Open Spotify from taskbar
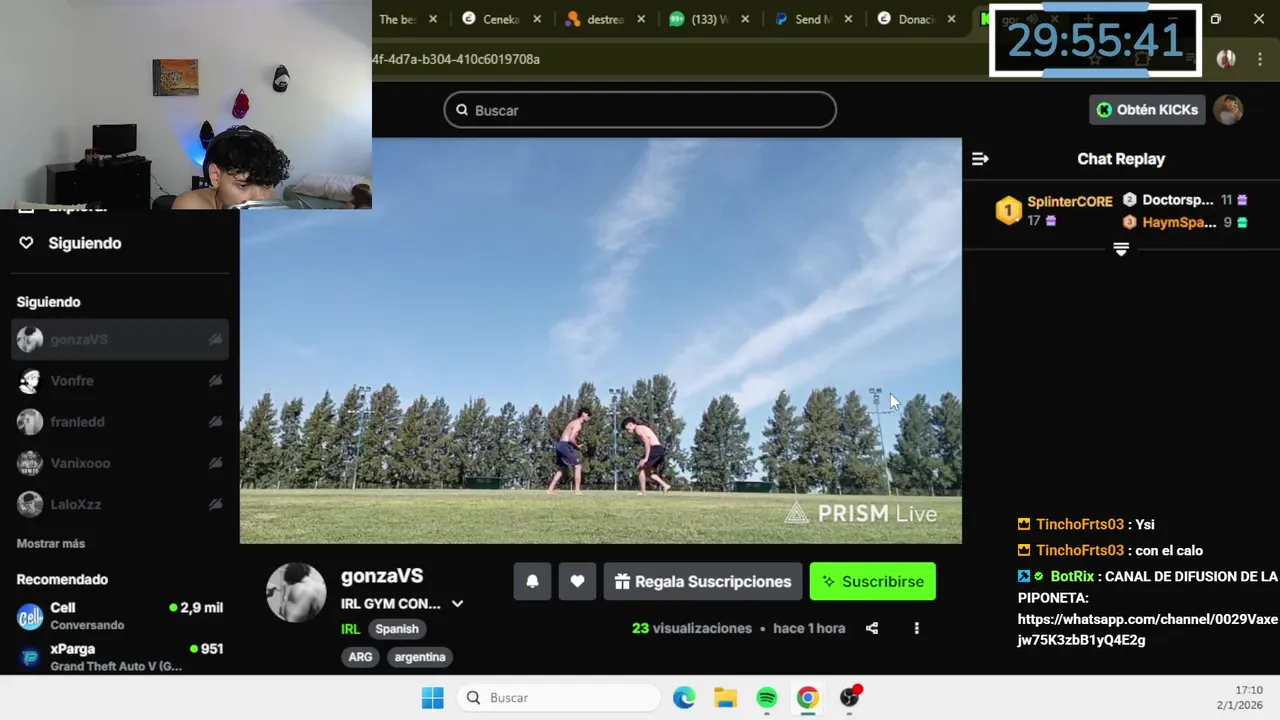Viewport: 1280px width, 720px height. tap(767, 698)
